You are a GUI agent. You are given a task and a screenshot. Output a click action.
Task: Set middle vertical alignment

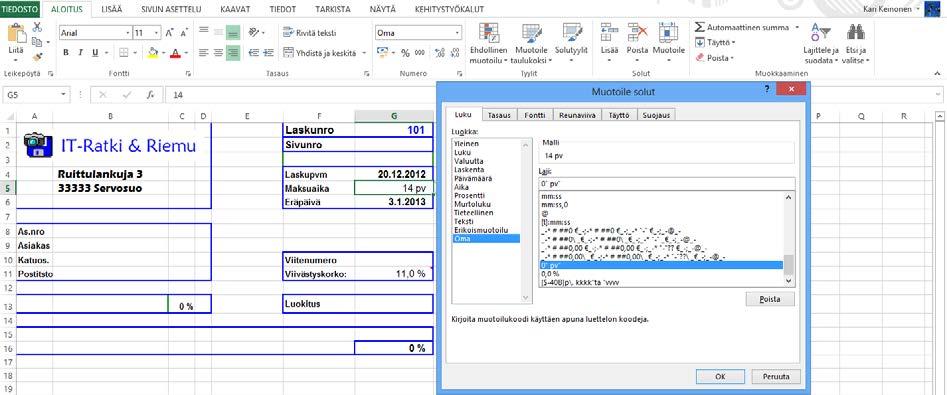point(219,32)
